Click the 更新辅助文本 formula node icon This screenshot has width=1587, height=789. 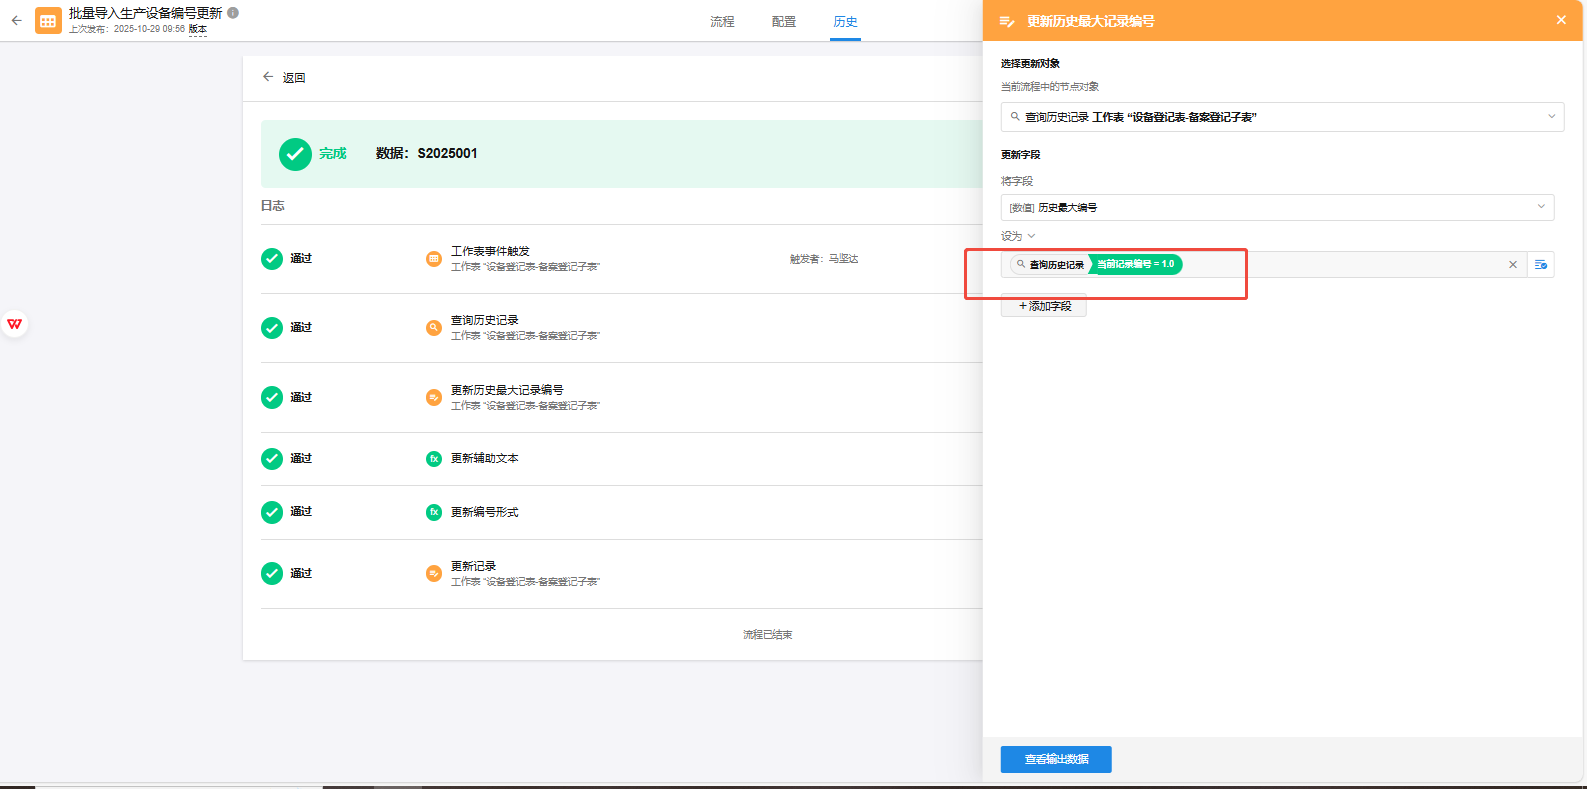point(434,459)
